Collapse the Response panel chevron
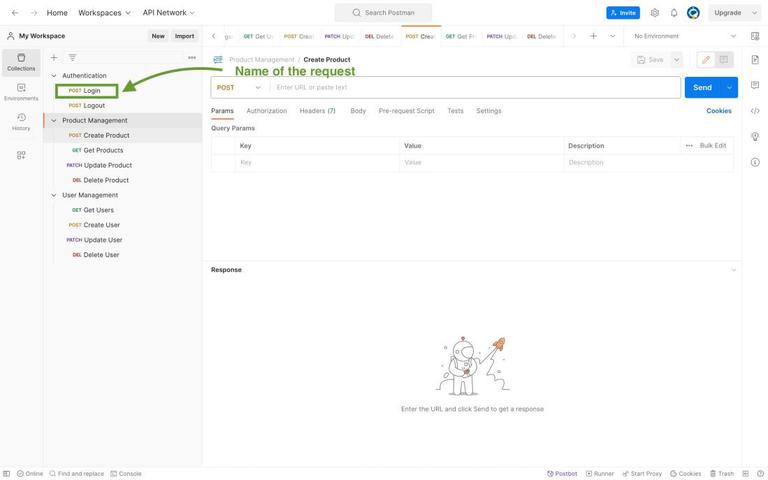This screenshot has height=480, width=768. [x=733, y=270]
